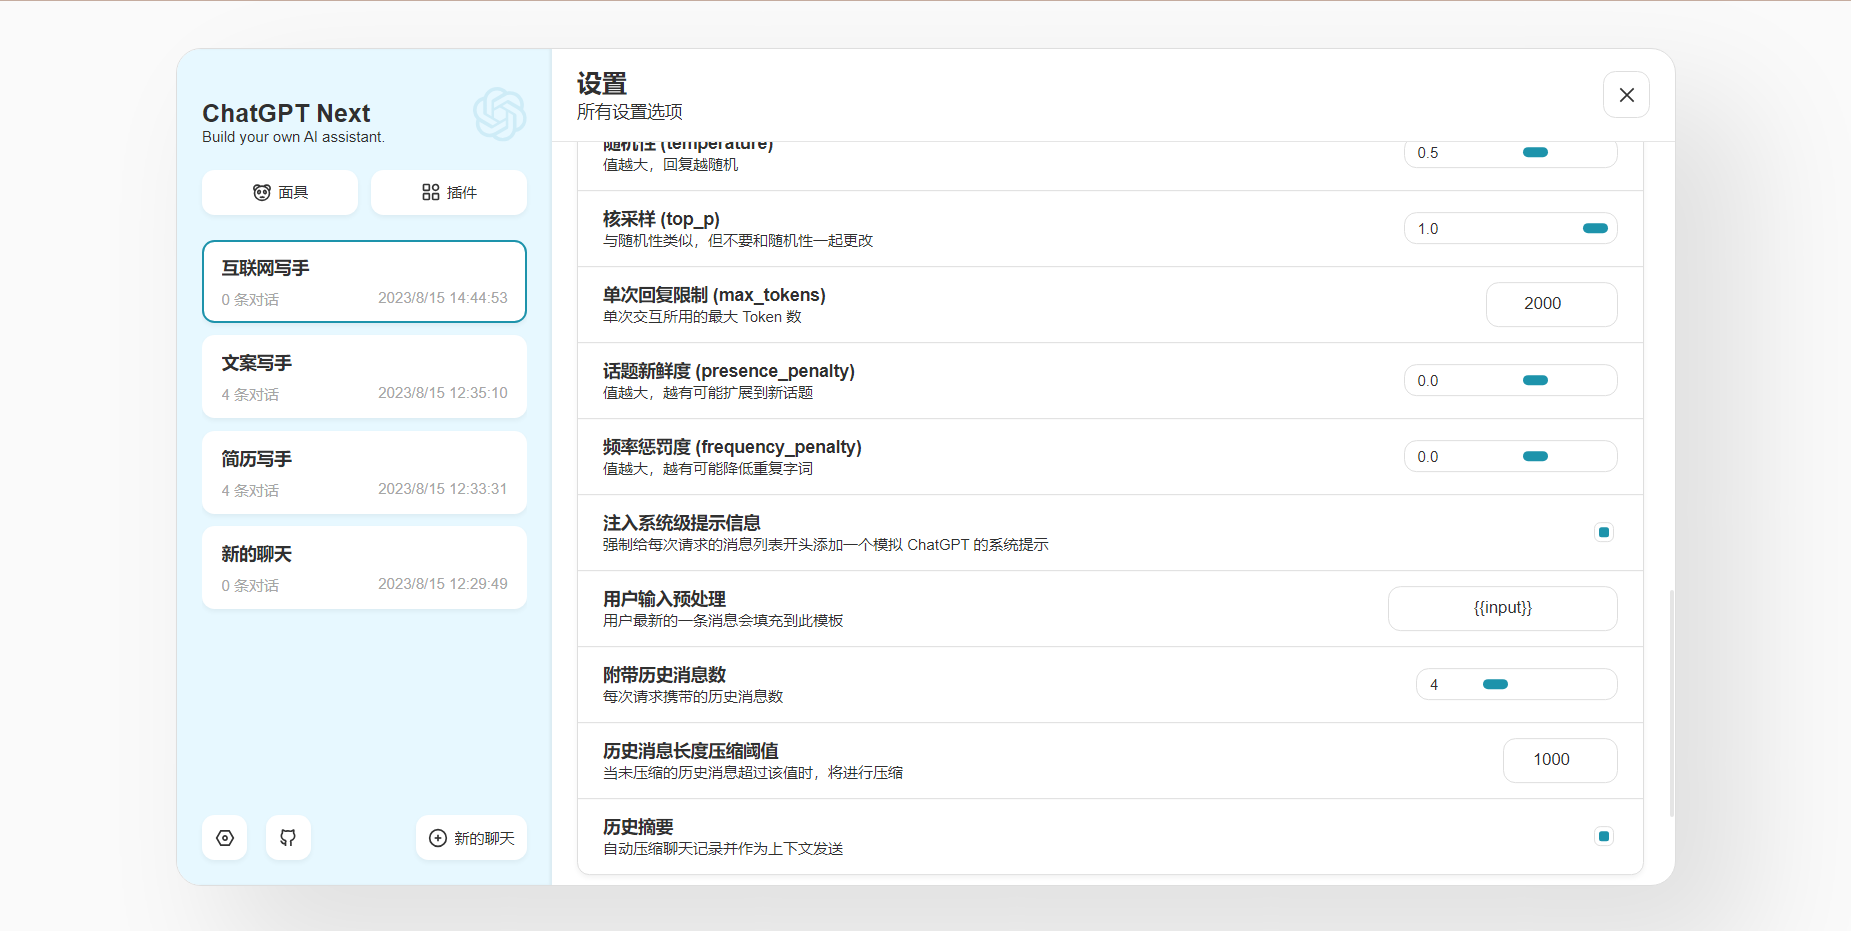Adjust the presence_penalty slider
Viewport: 1851px width, 931px height.
click(1511, 380)
